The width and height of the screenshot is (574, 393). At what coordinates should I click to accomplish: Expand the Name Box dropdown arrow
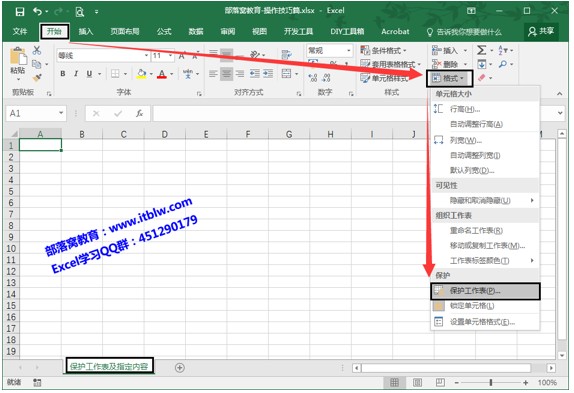(61, 113)
